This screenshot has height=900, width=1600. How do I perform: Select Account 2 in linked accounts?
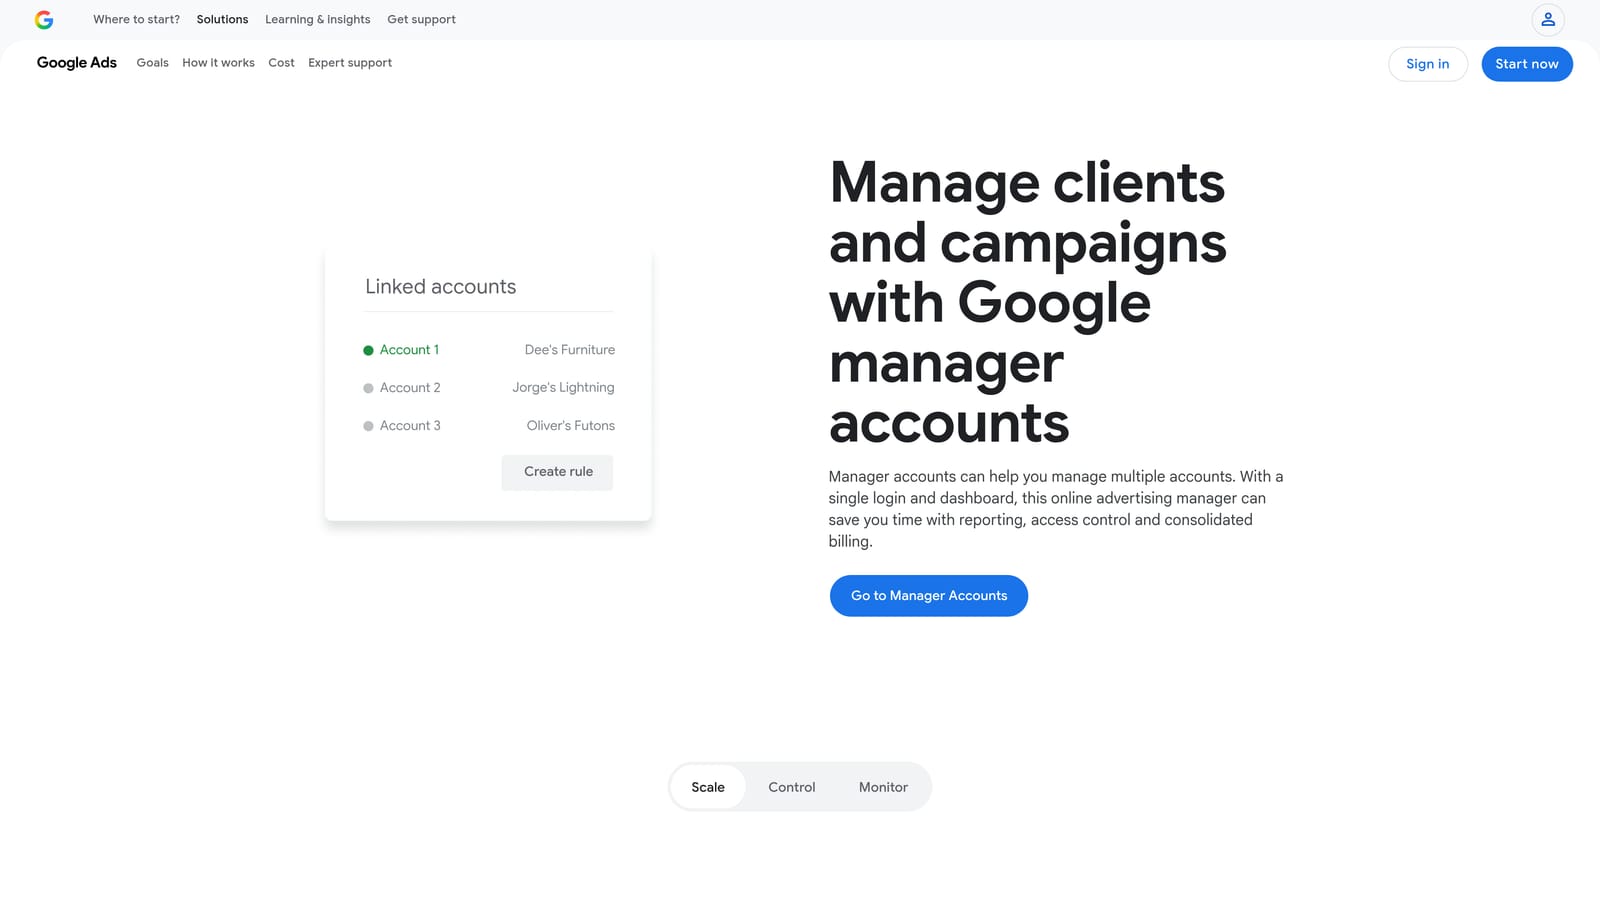[x=410, y=388]
